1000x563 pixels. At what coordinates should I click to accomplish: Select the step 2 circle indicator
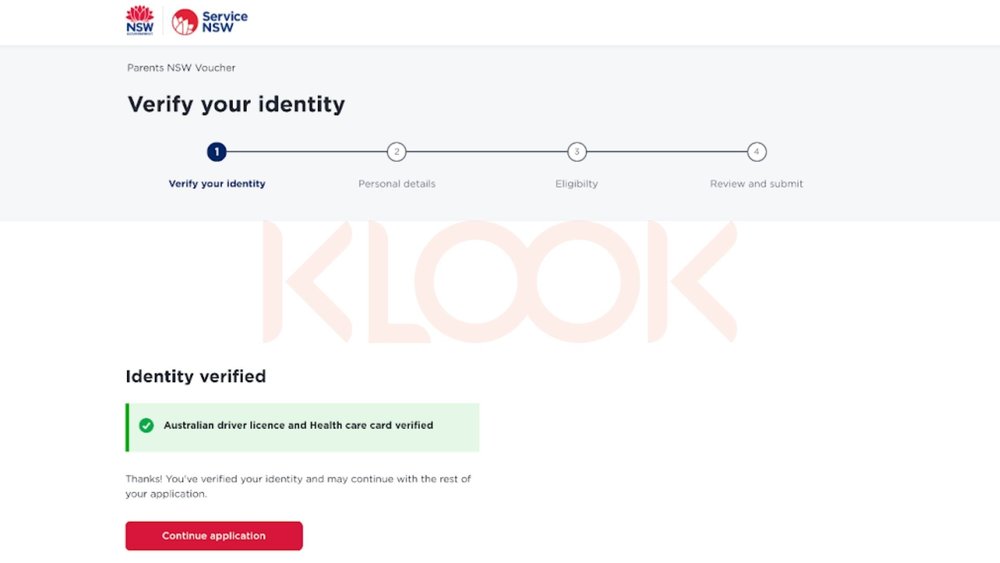coord(397,152)
